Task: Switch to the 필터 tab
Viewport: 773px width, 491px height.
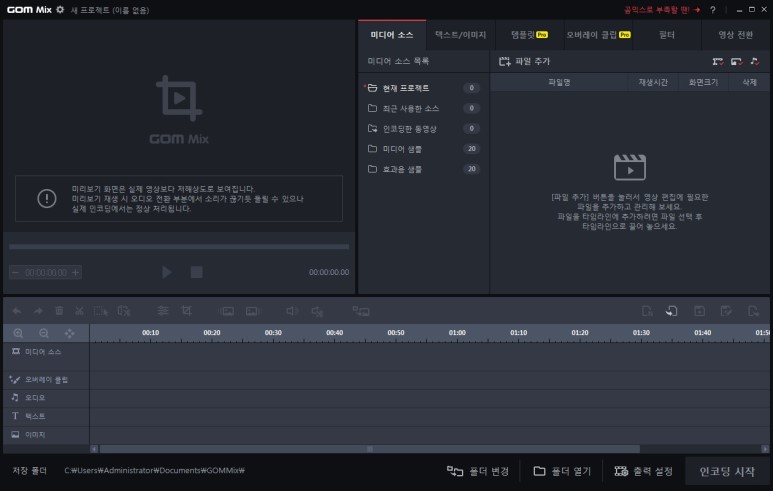Action: tap(667, 35)
